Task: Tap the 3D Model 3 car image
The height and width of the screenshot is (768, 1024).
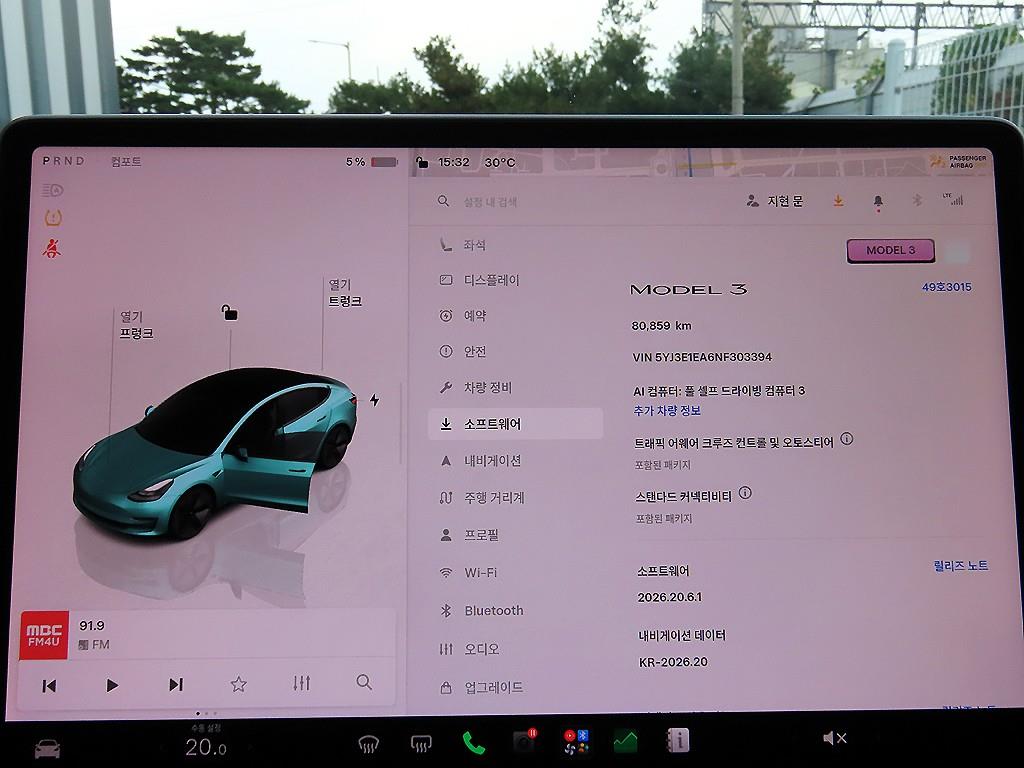Action: (x=216, y=454)
